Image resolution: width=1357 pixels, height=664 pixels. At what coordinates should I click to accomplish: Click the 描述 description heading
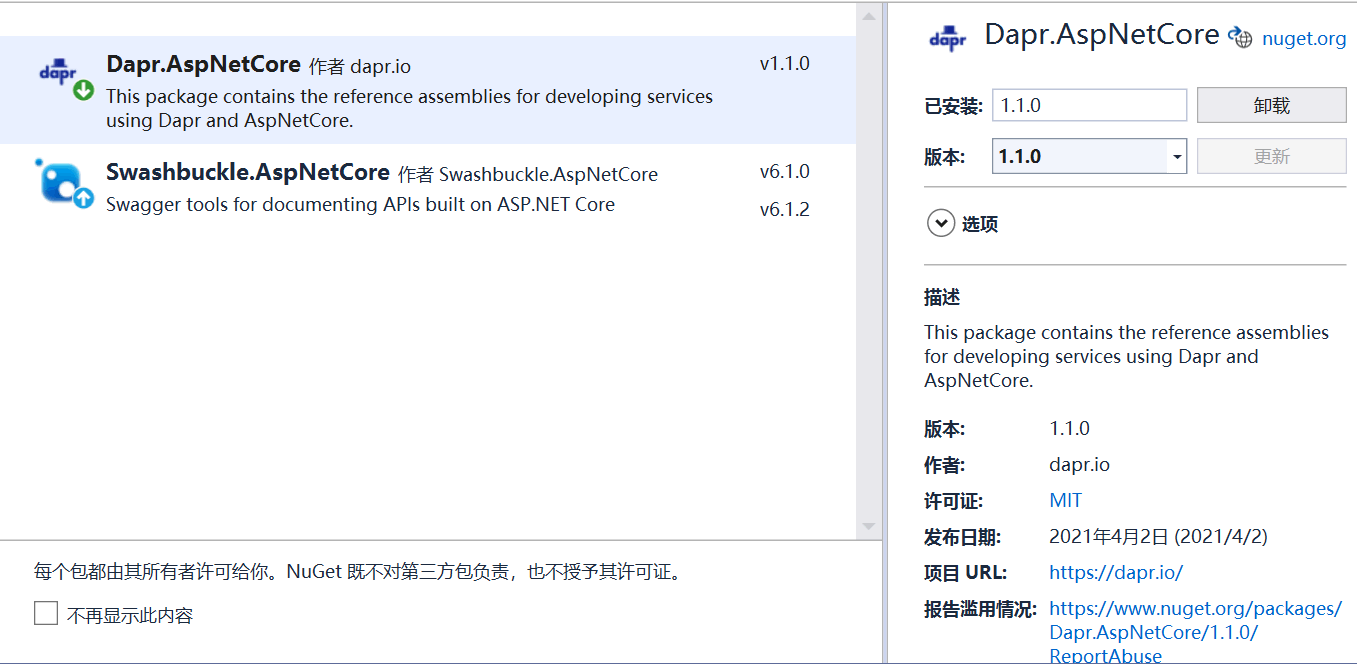[x=942, y=297]
